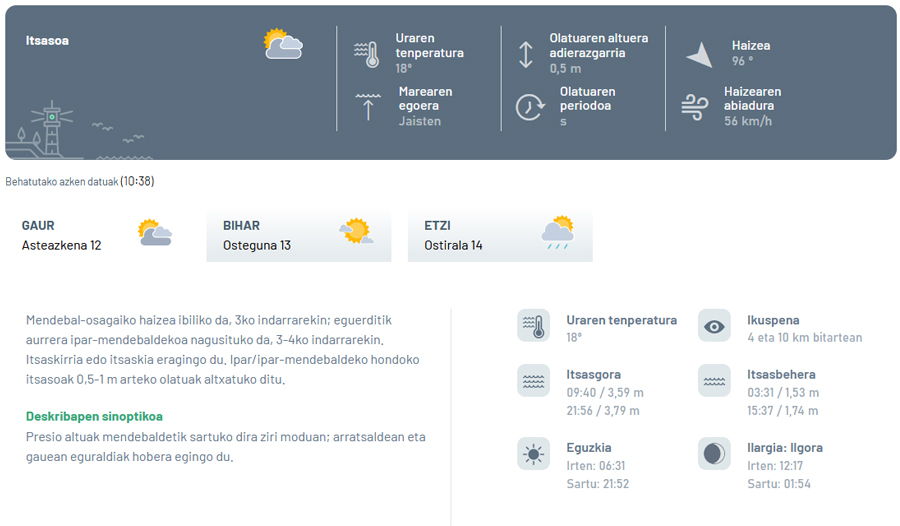The width and height of the screenshot is (900, 526).
Task: Click the Itsasoa banner title
Action: pos(47,41)
